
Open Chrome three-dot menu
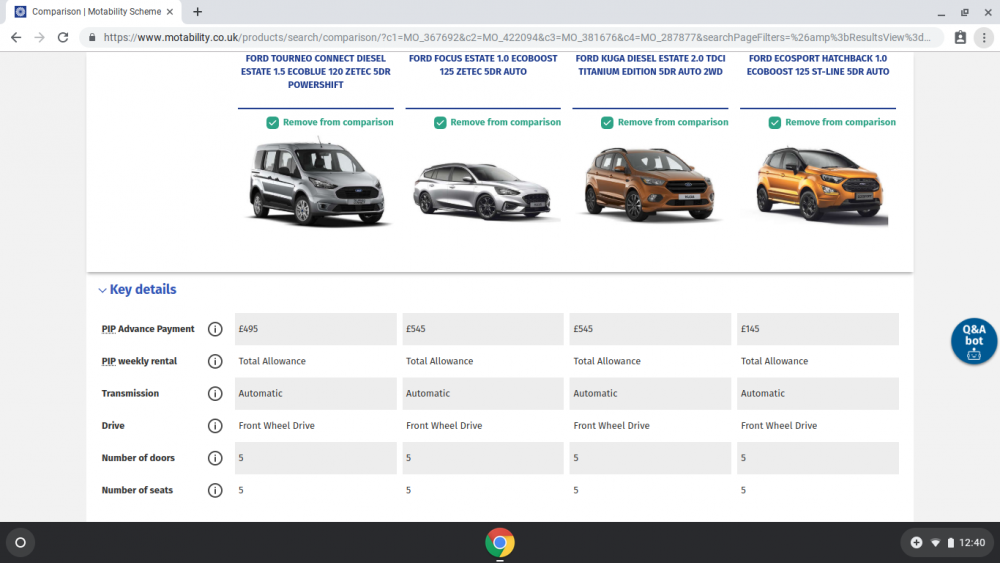[984, 38]
